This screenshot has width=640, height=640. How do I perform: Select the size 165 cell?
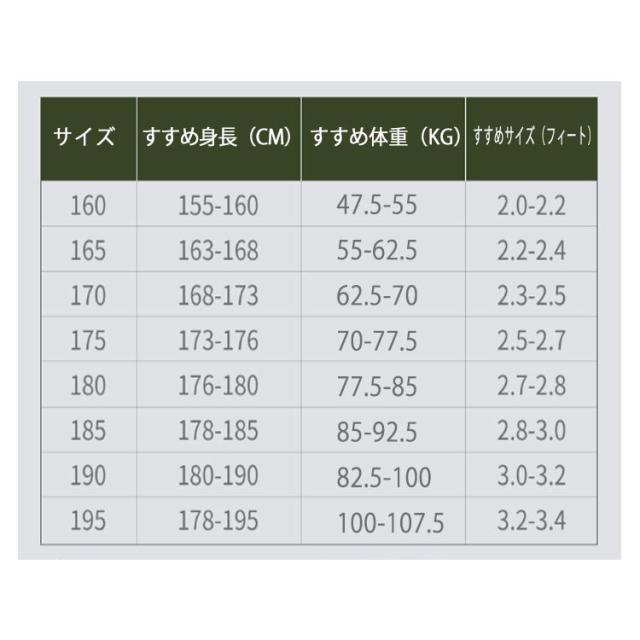(88, 251)
